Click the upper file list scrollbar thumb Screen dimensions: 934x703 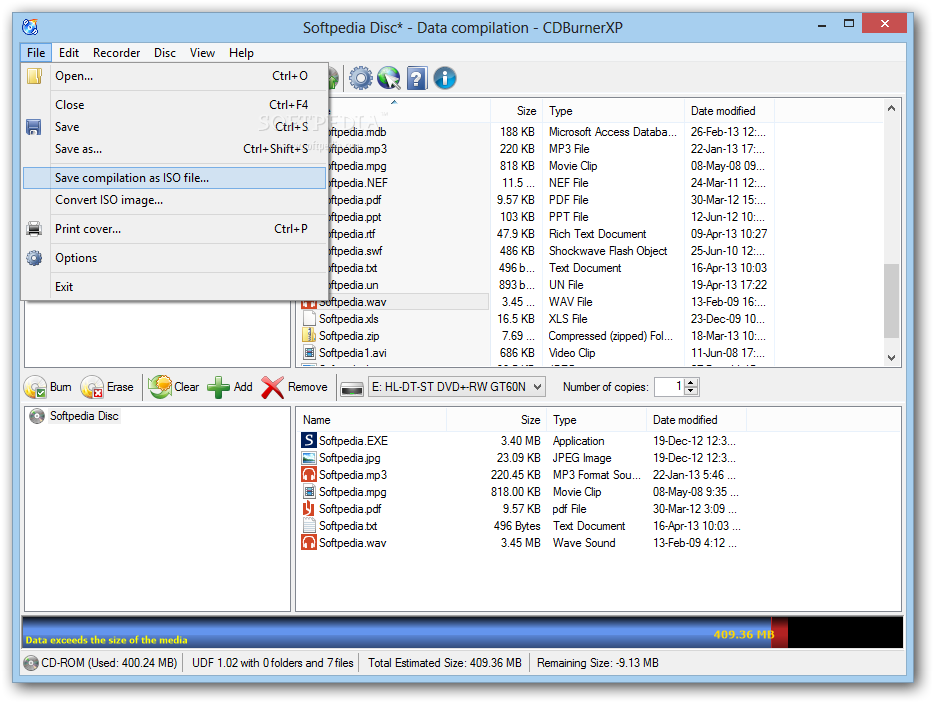click(891, 301)
